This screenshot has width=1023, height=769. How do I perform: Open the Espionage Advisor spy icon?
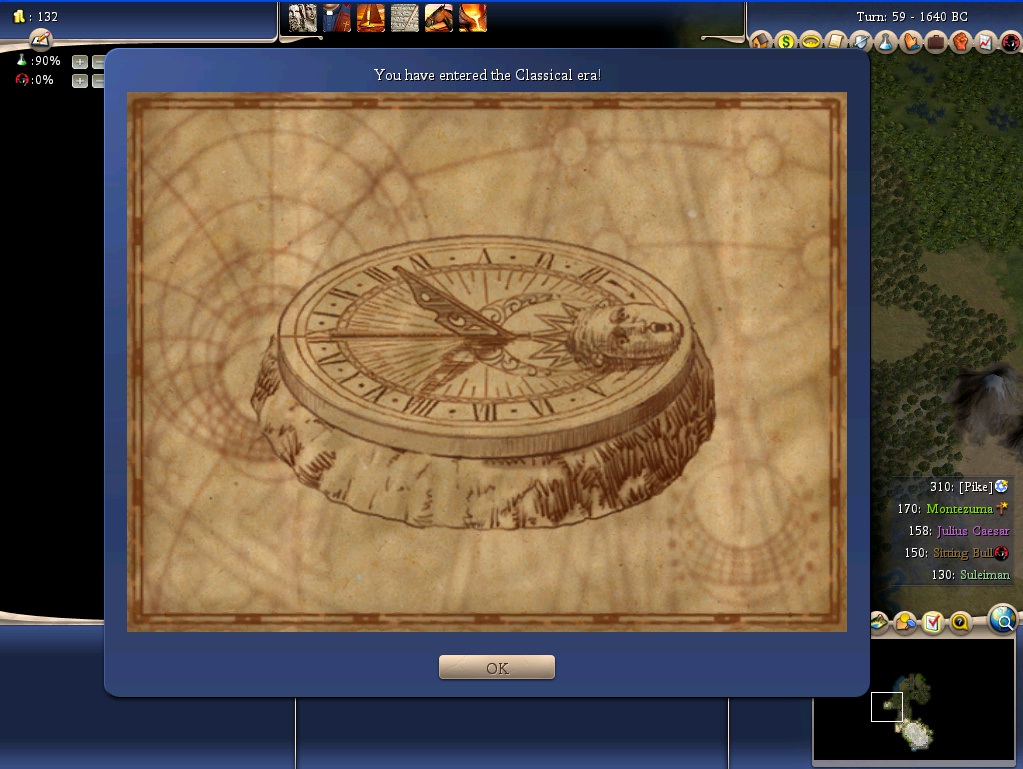(1011, 42)
